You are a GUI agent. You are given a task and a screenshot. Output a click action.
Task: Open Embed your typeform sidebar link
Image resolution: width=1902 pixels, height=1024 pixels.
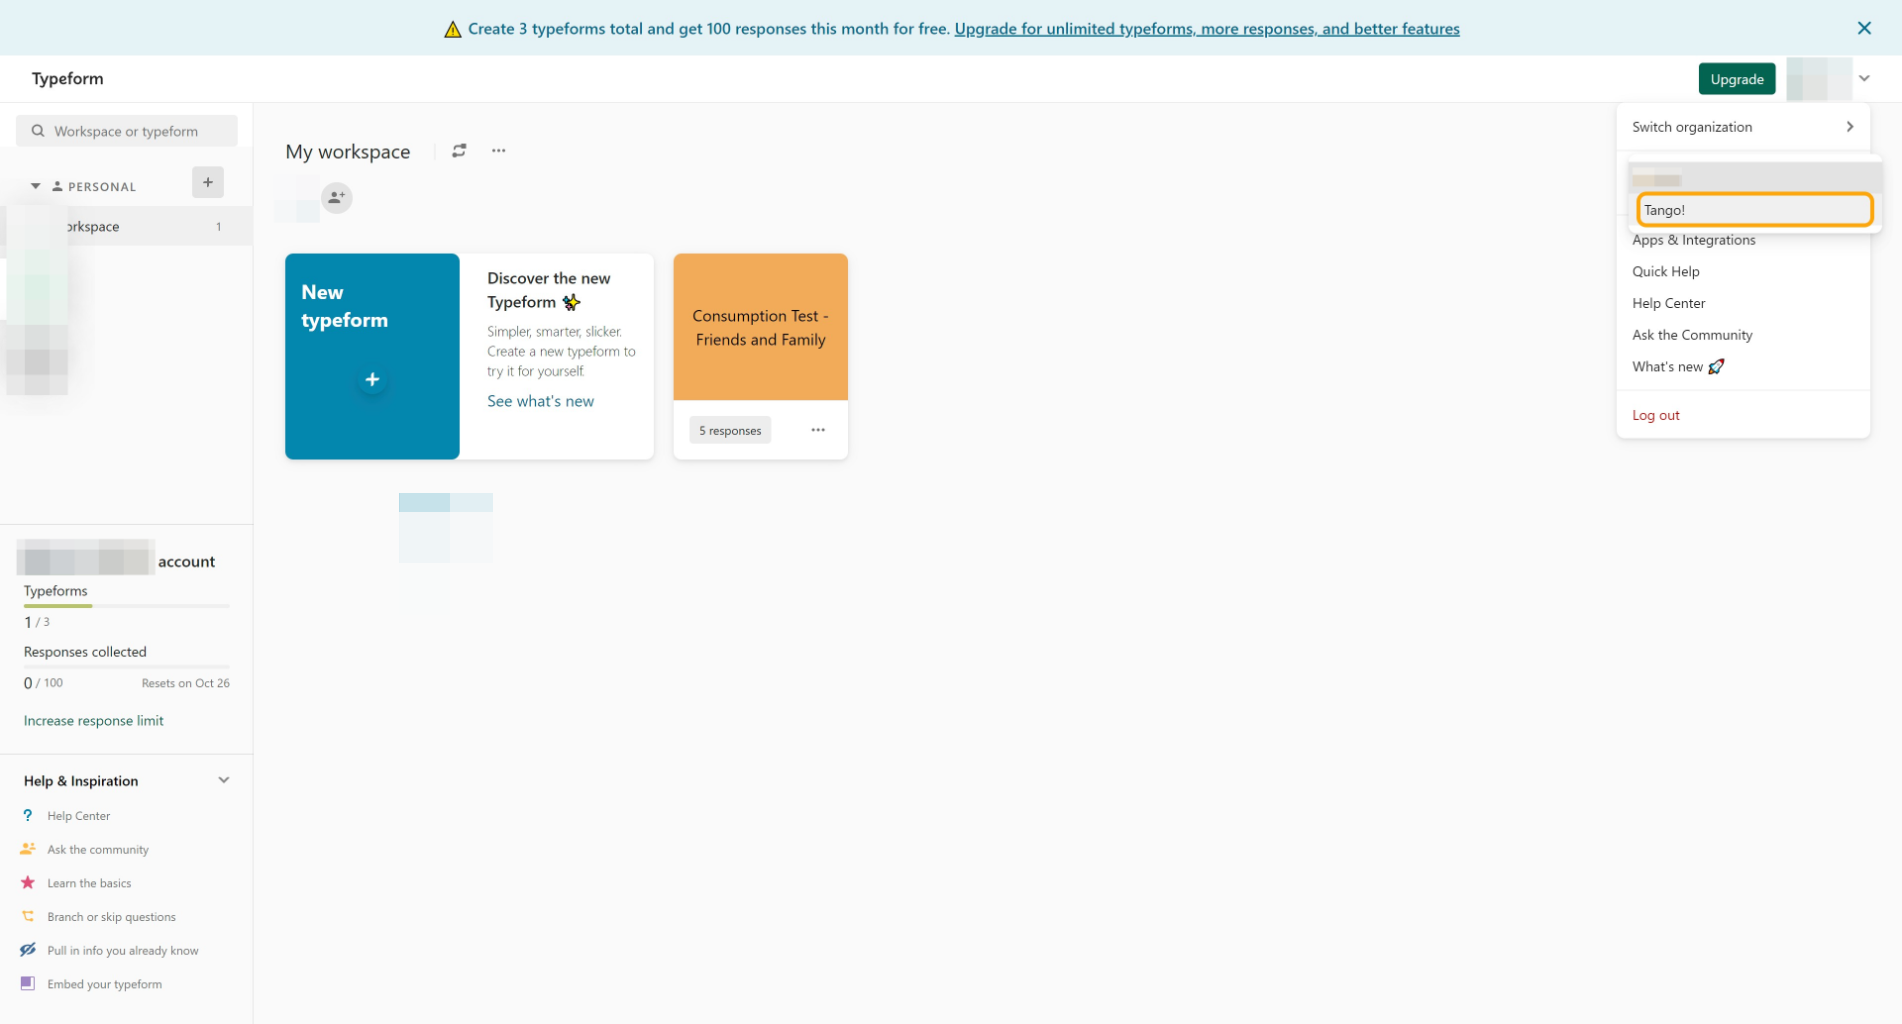point(104,985)
